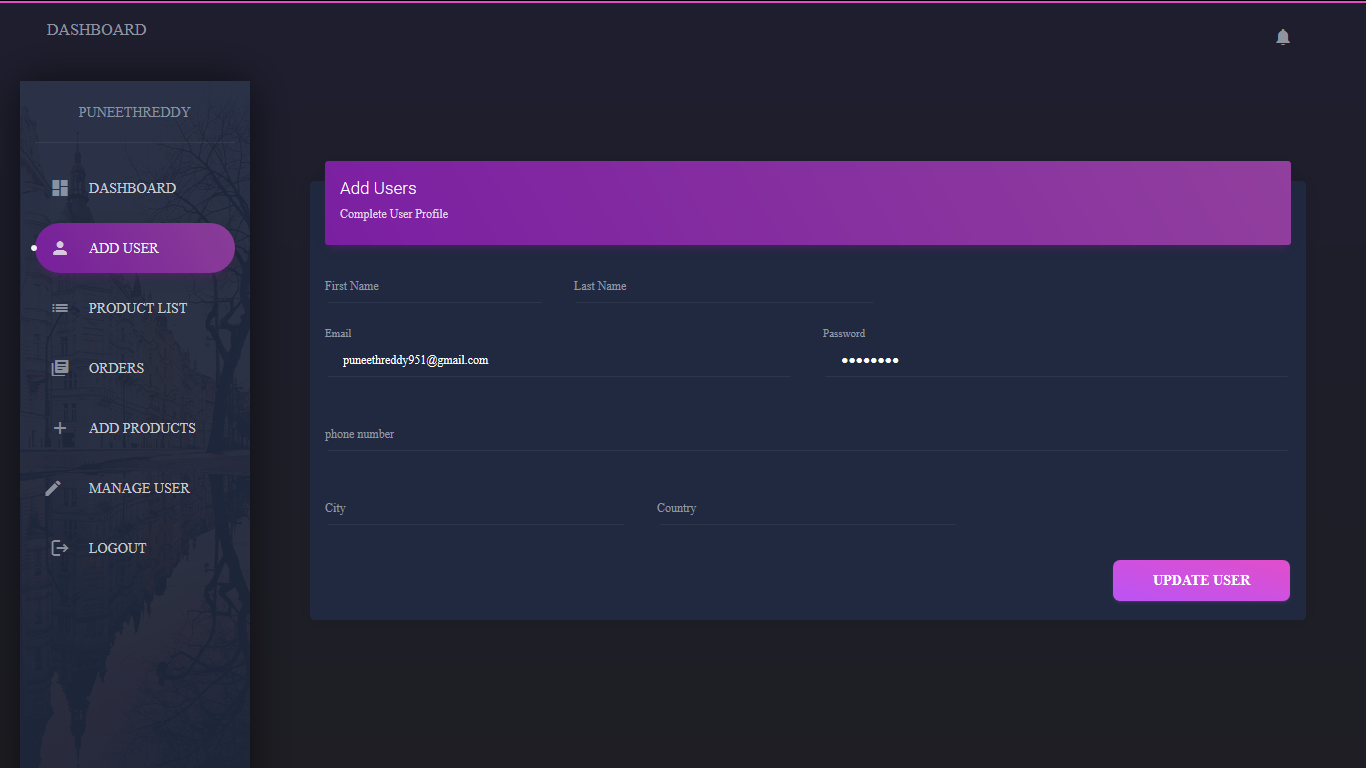1366x768 pixels.
Task: Click the Logout exit icon
Action: point(60,548)
